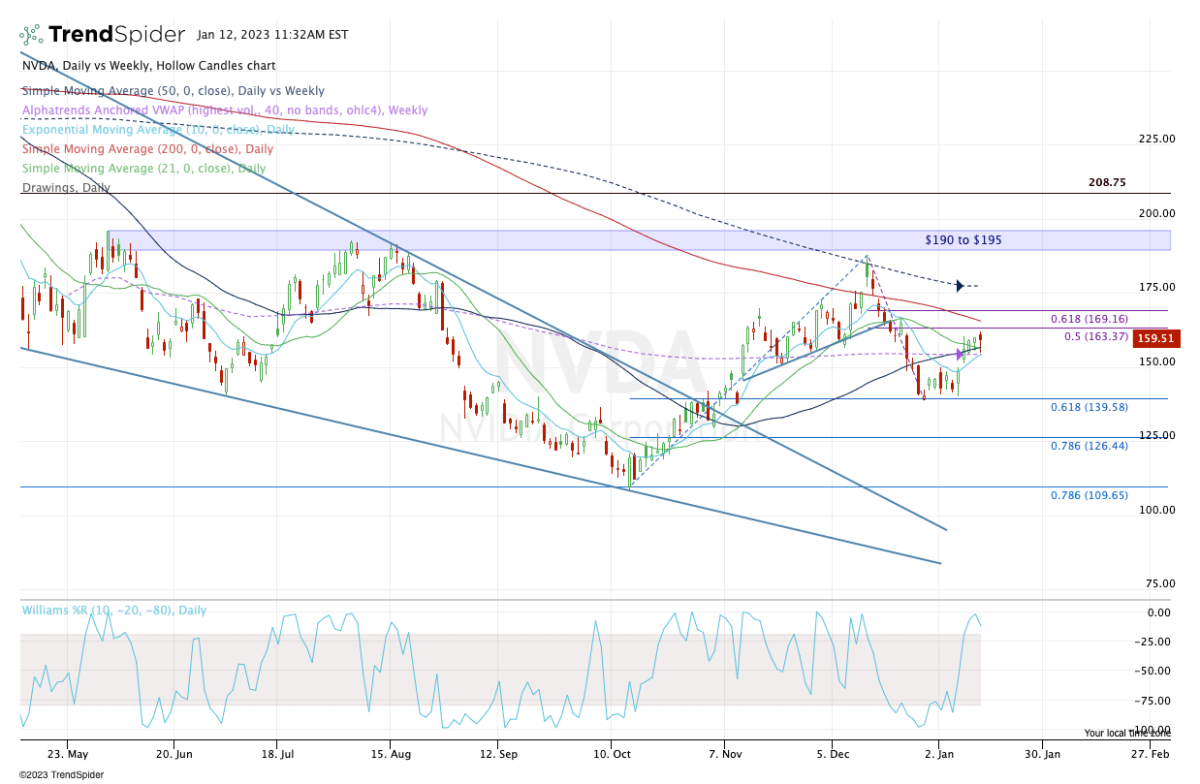The height and width of the screenshot is (784, 1200).
Task: Click the 208.75 horizontal level label
Action: tap(1106, 183)
